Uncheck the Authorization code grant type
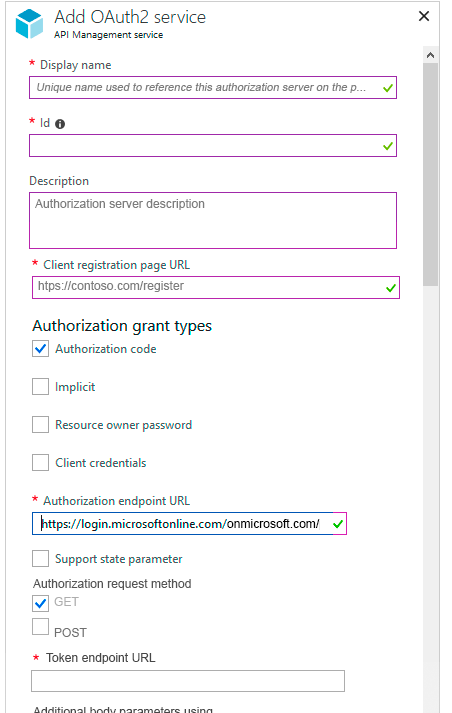The height and width of the screenshot is (713, 452). pos(40,349)
